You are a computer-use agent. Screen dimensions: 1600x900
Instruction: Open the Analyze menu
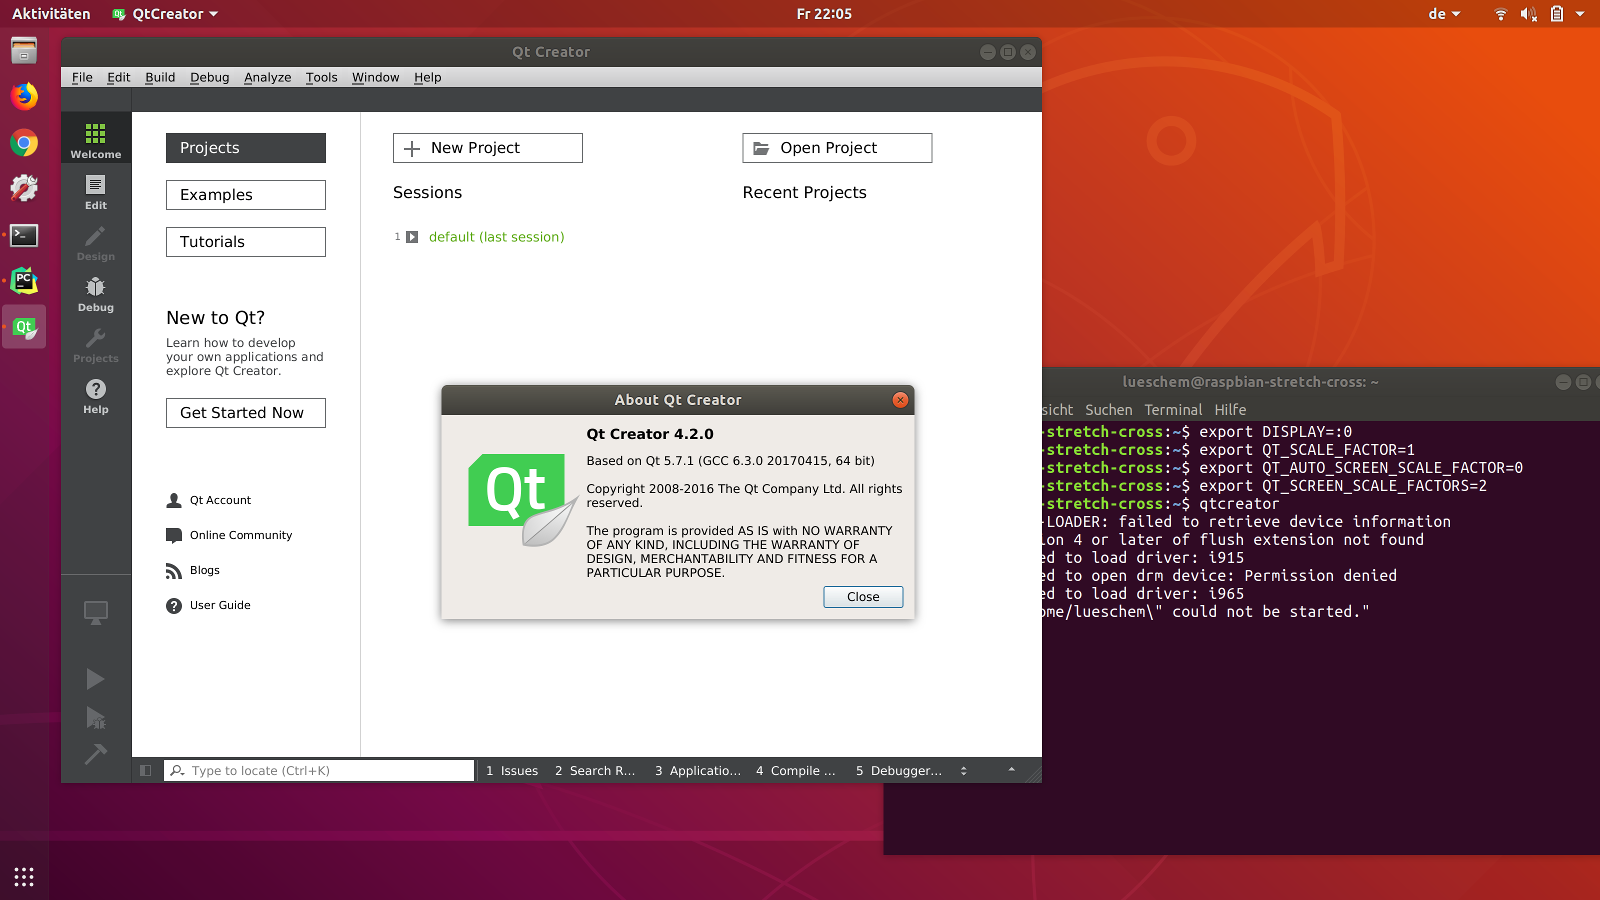[x=268, y=77]
